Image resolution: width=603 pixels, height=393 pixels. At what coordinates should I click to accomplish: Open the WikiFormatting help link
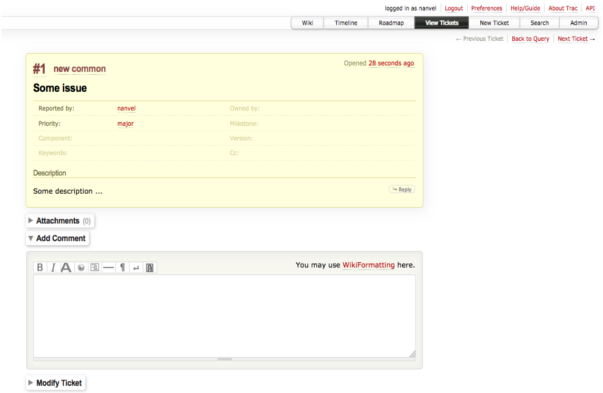[368, 265]
